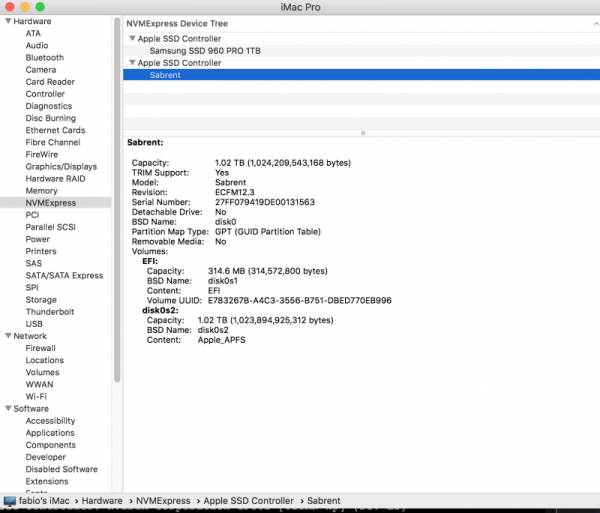Select Wi-Fi item
Viewport: 600px width, 513px height.
pos(36,397)
